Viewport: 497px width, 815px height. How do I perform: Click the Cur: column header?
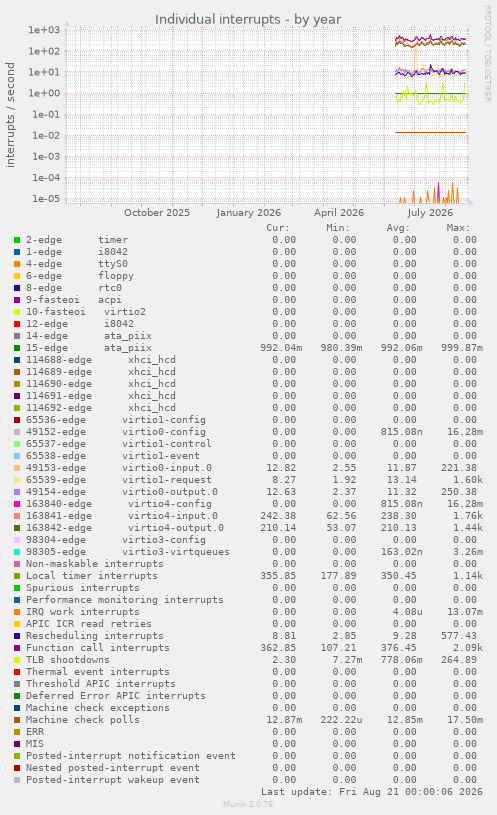tap(278, 228)
